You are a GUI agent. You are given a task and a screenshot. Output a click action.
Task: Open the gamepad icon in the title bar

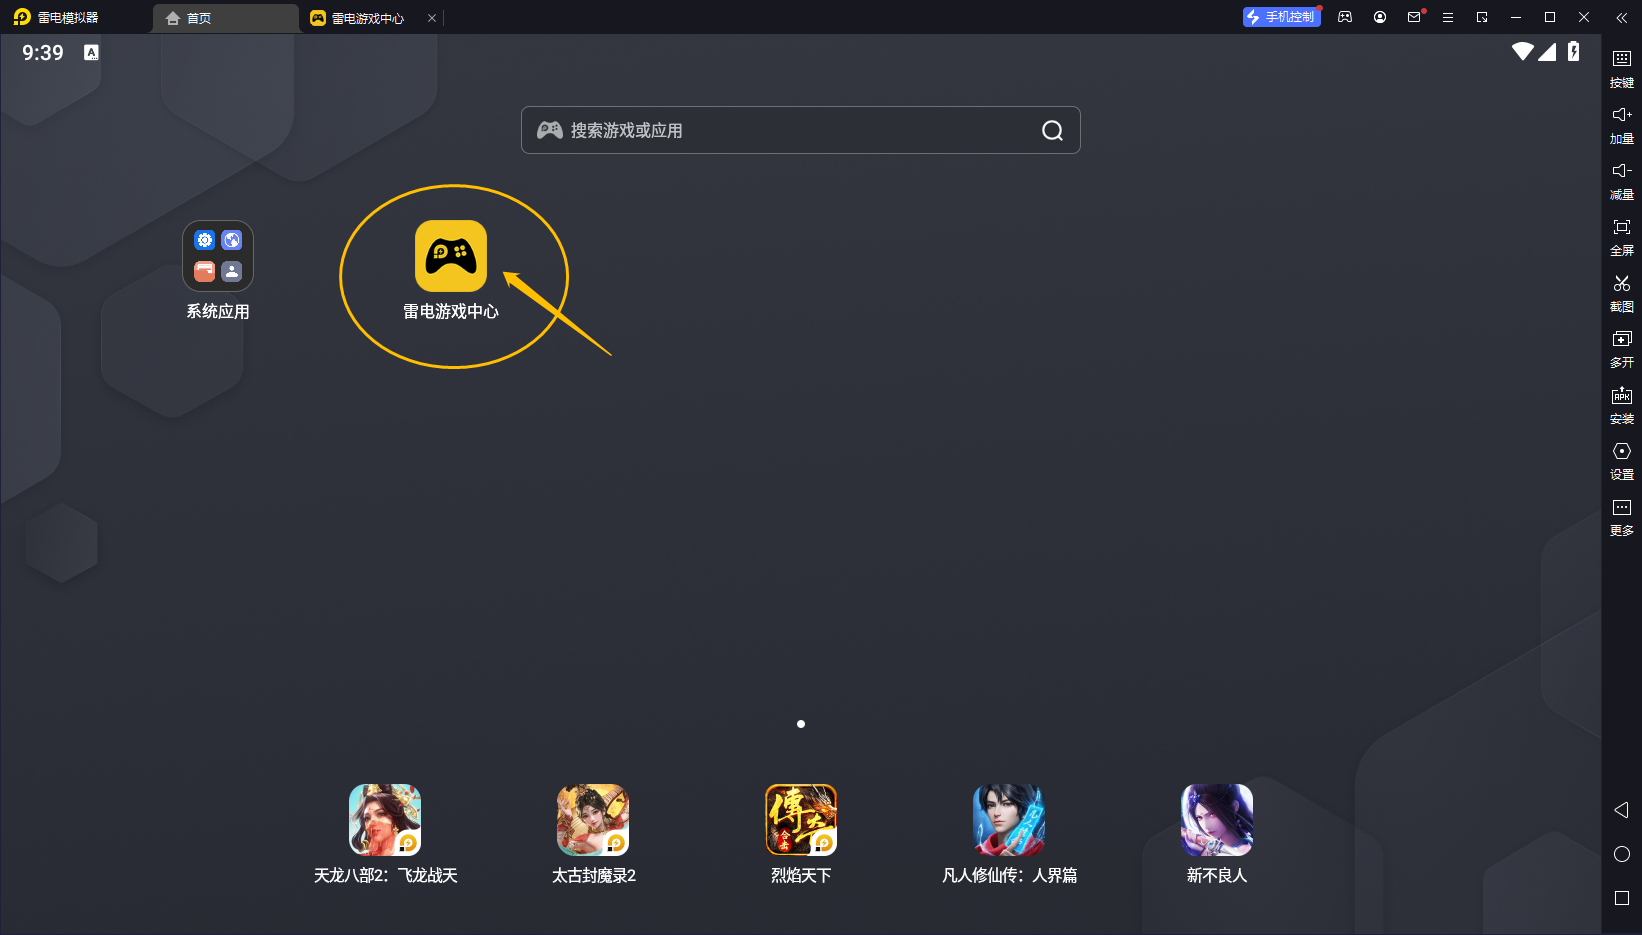tap(1345, 17)
